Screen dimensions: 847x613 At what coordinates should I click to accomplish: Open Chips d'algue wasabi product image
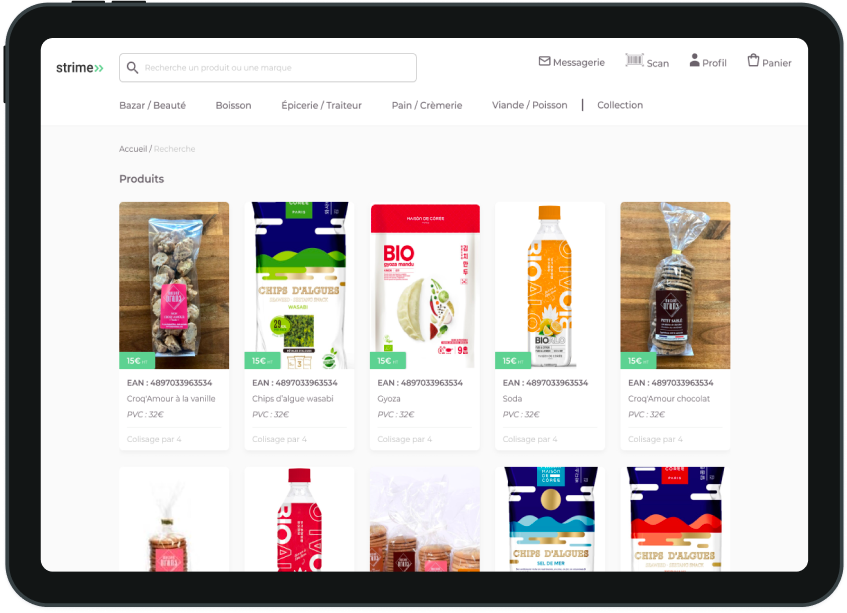pyautogui.click(x=299, y=285)
